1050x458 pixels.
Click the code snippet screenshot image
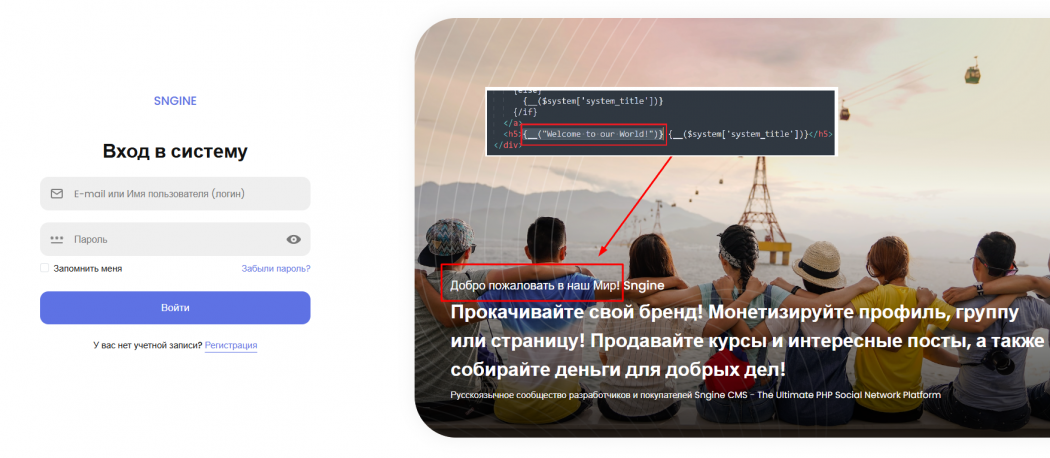[662, 122]
